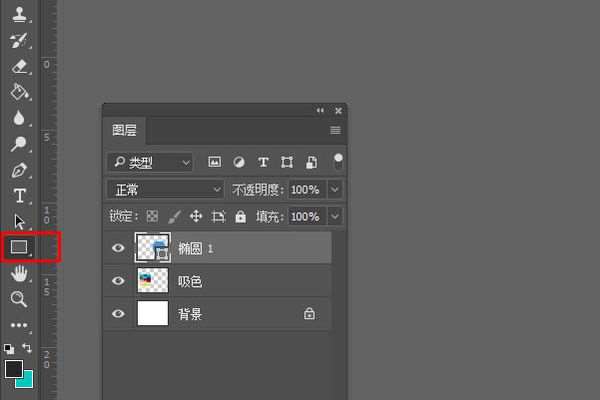Screen dimensions: 600x400
Task: Select the Rectangle shape tool
Action: (x=19, y=247)
